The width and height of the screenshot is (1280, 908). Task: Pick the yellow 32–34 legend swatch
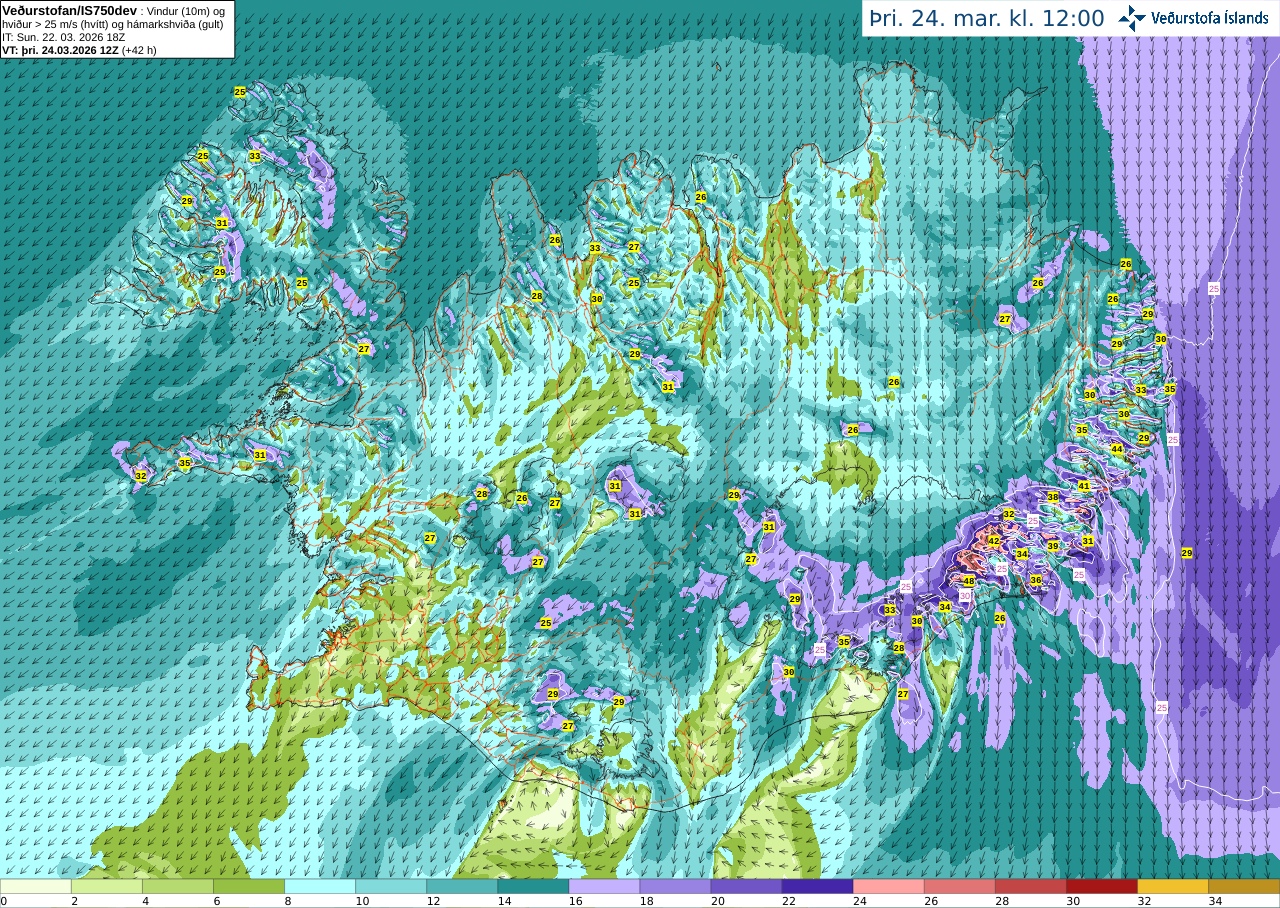click(x=1173, y=886)
